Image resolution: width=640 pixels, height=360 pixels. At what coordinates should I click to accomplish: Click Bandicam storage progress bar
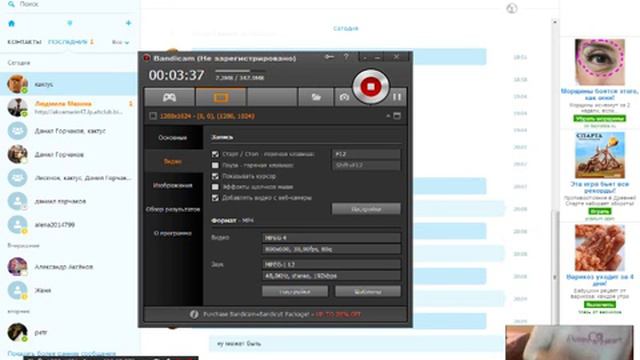(x=240, y=71)
